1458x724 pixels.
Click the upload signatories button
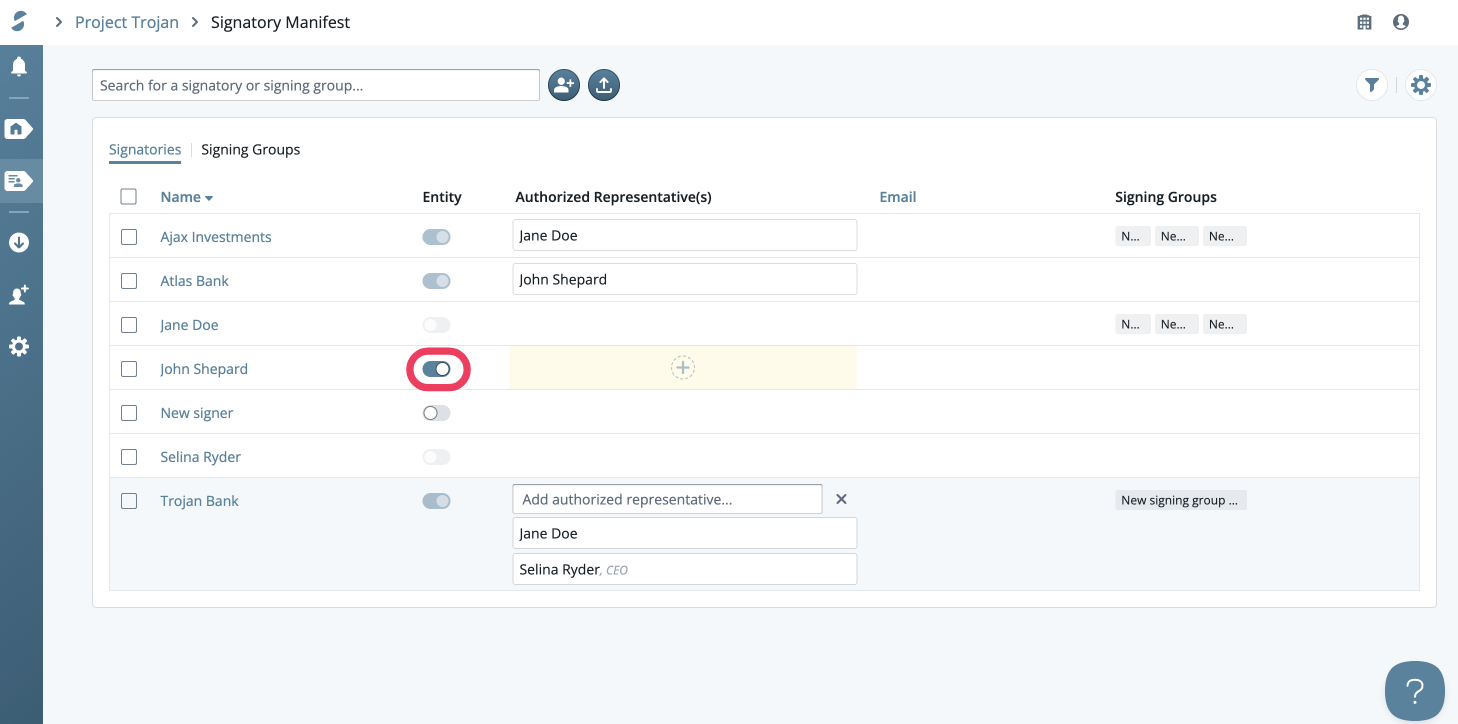603,85
